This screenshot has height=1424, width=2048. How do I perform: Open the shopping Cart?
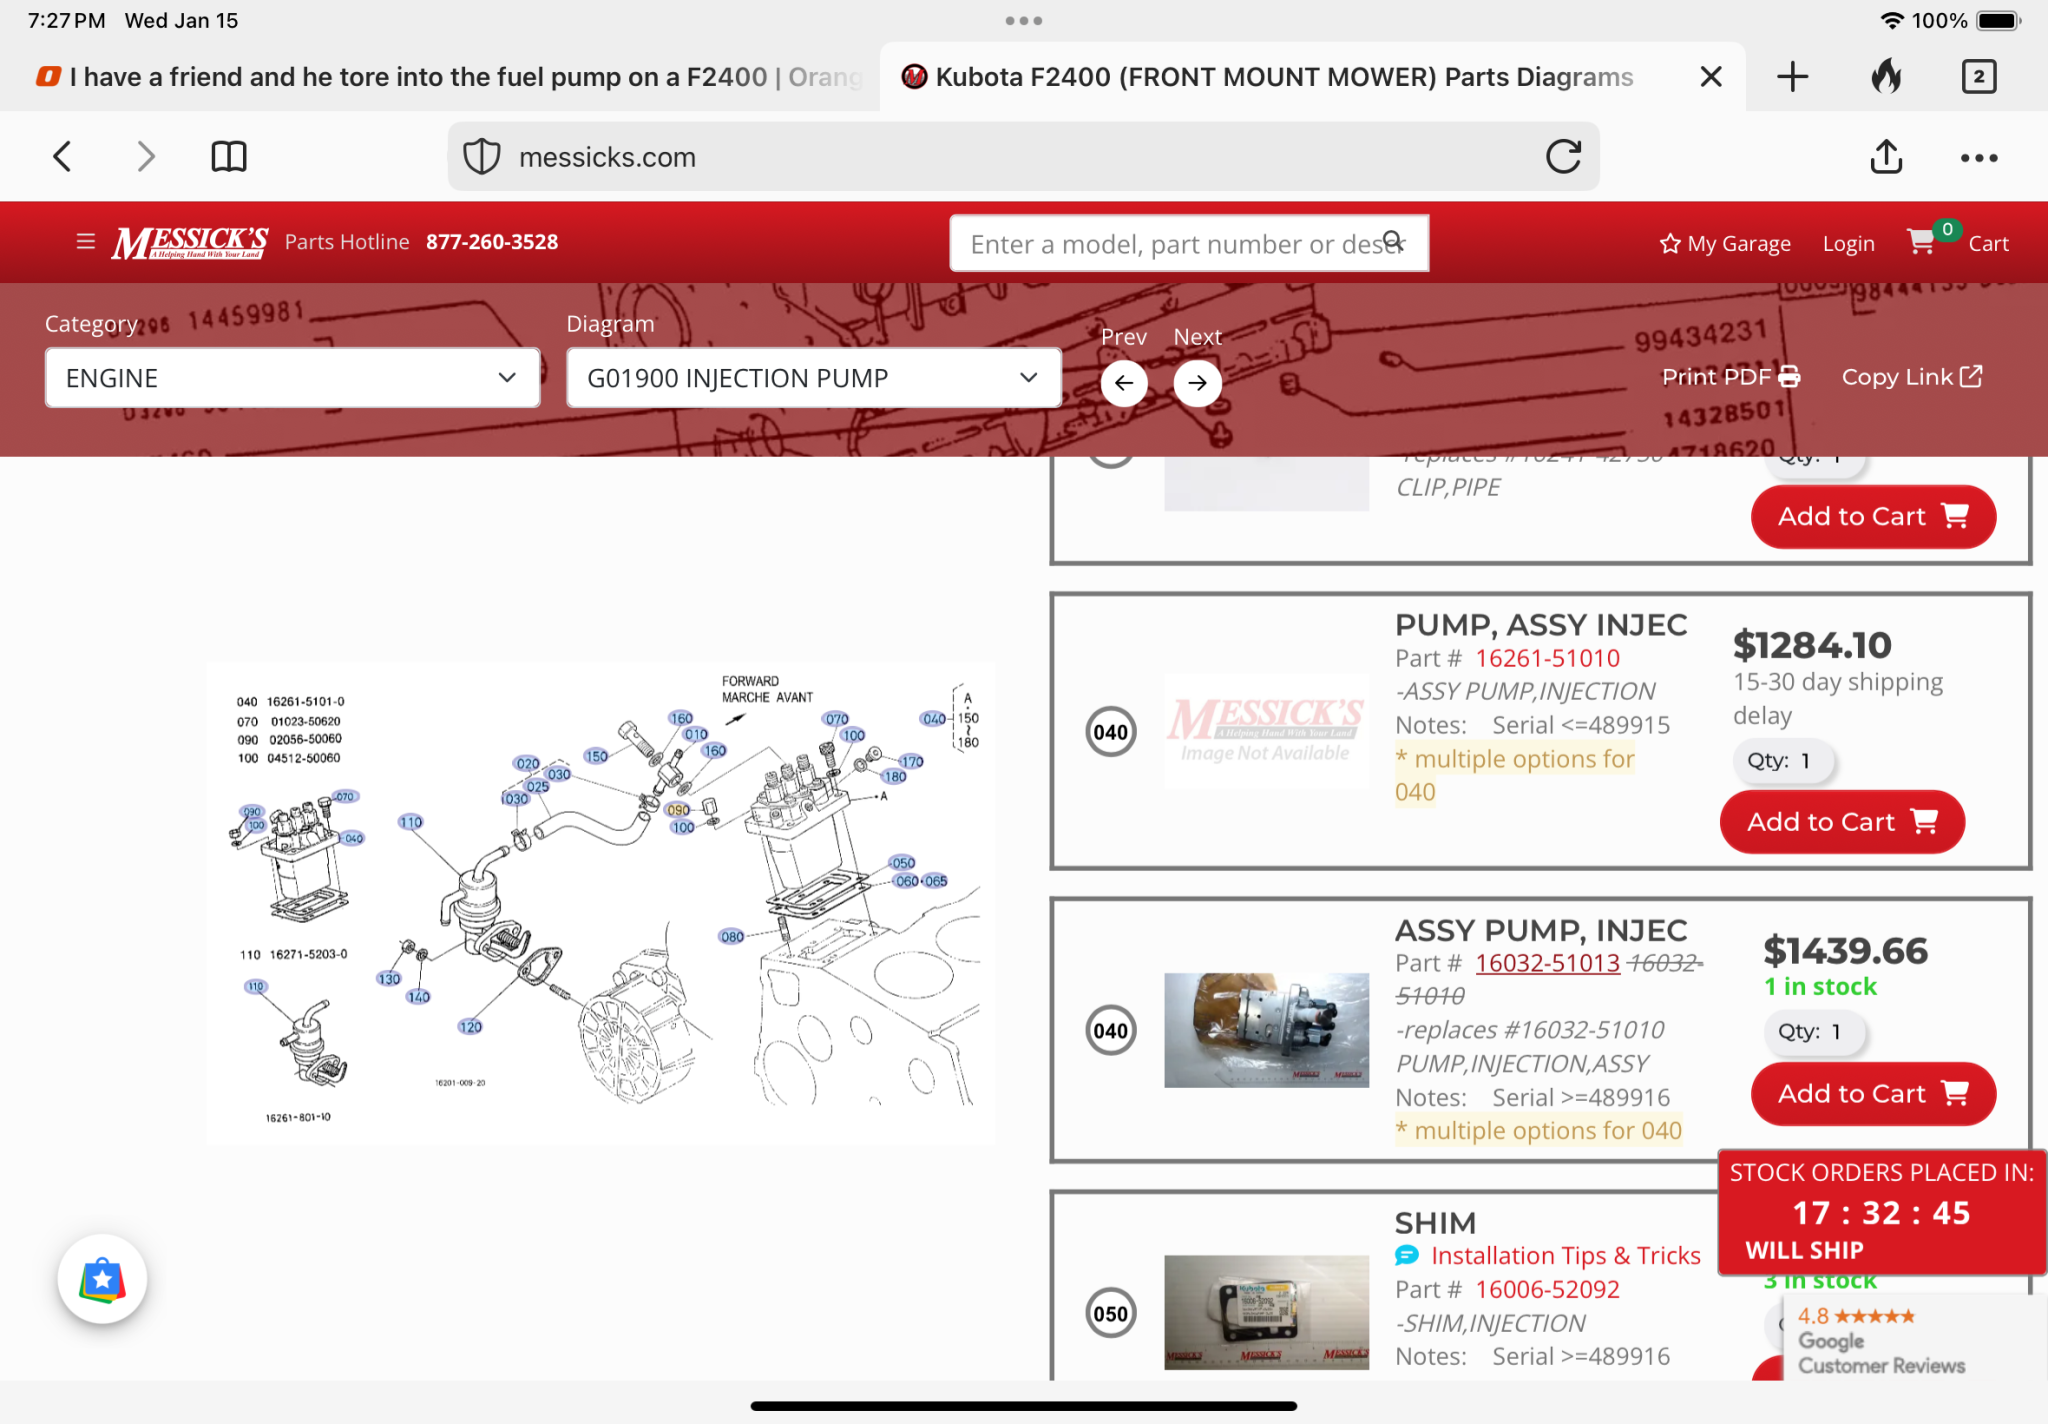coord(1958,241)
